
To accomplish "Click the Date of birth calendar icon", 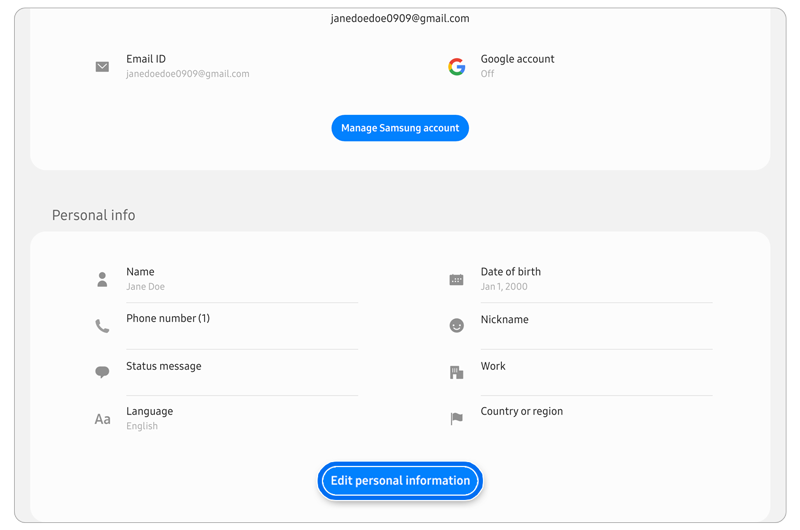I will coord(457,280).
